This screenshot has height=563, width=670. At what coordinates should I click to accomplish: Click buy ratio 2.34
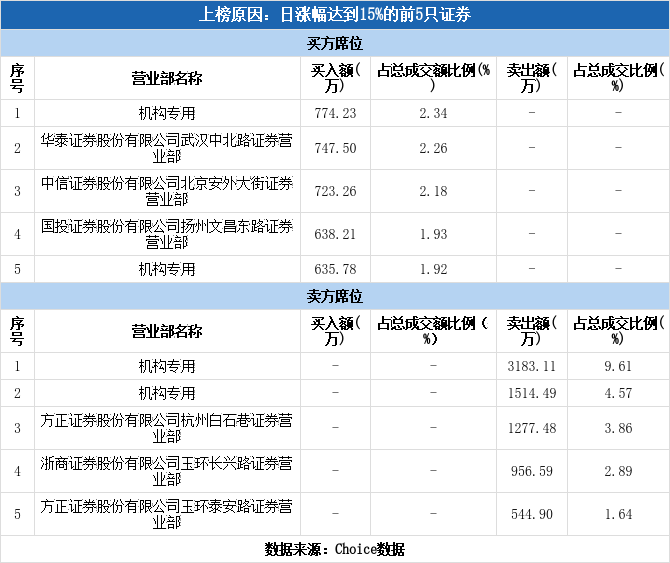pyautogui.click(x=433, y=113)
